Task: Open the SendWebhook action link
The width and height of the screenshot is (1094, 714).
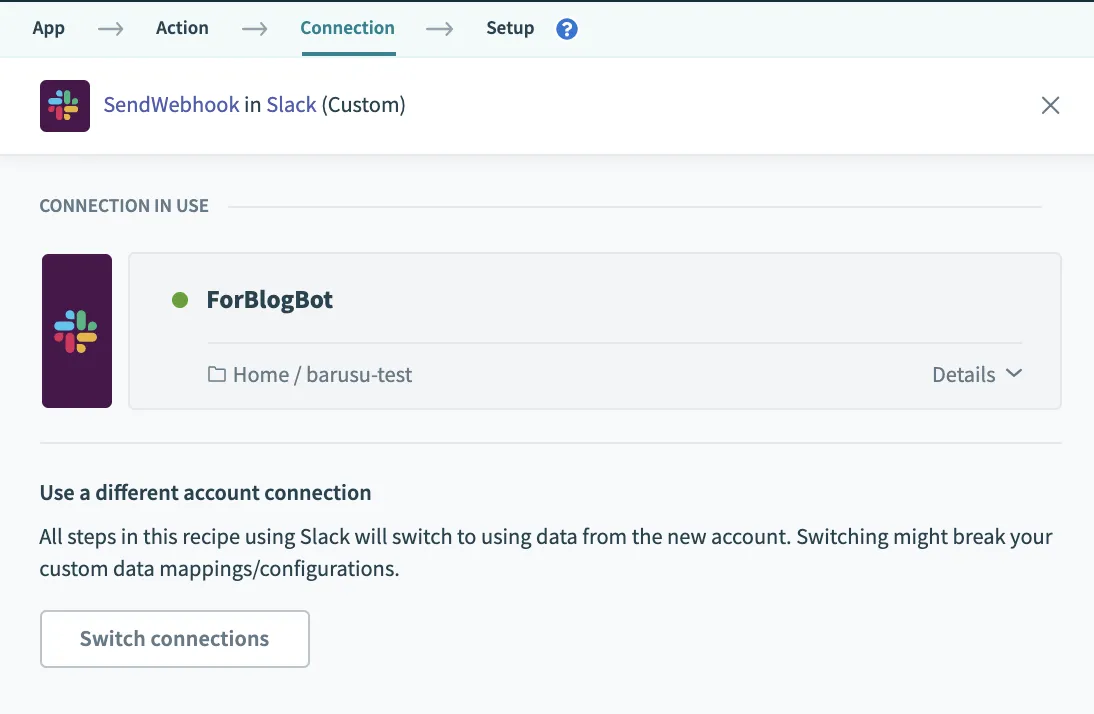Action: point(171,105)
